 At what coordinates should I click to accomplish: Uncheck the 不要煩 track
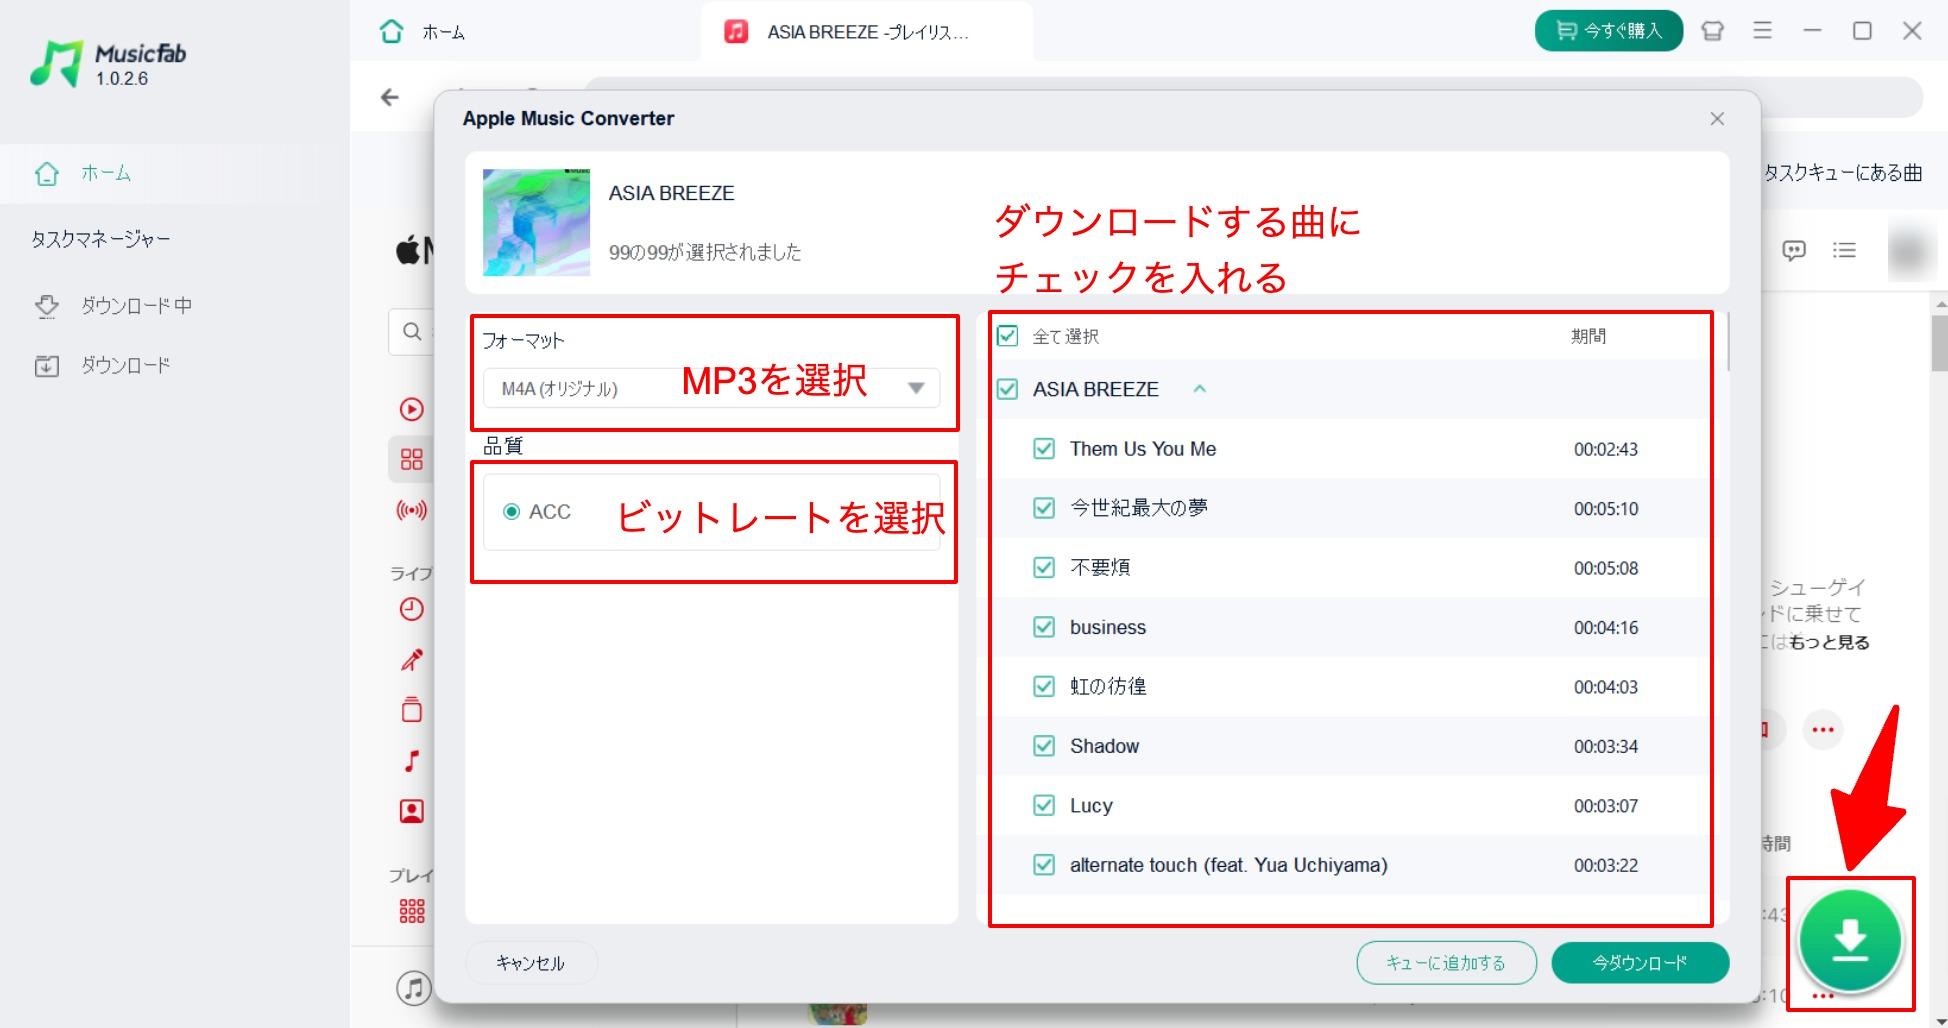coord(1044,568)
